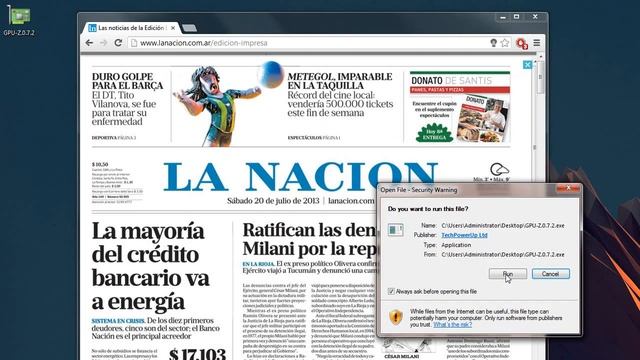Close the Las noticias de la Edición tab
640x360 pixels.
[x=173, y=28]
